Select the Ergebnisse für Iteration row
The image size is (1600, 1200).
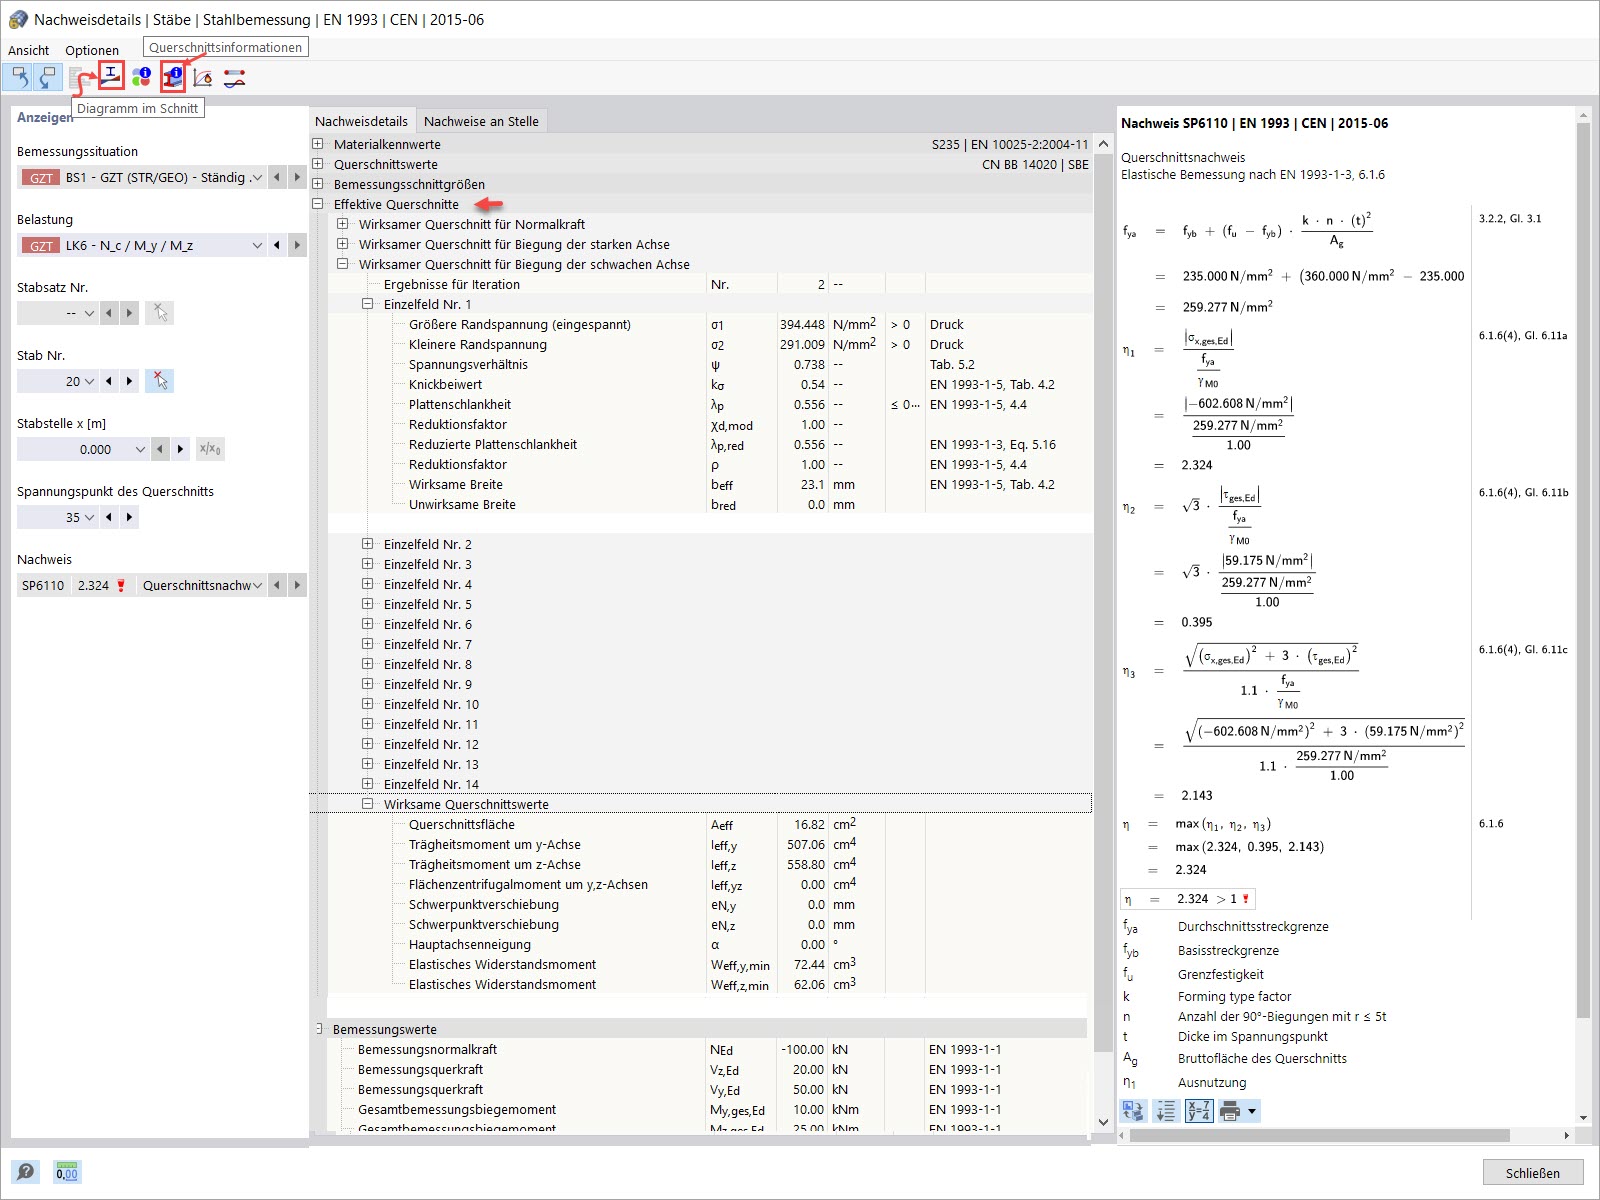[709, 284]
